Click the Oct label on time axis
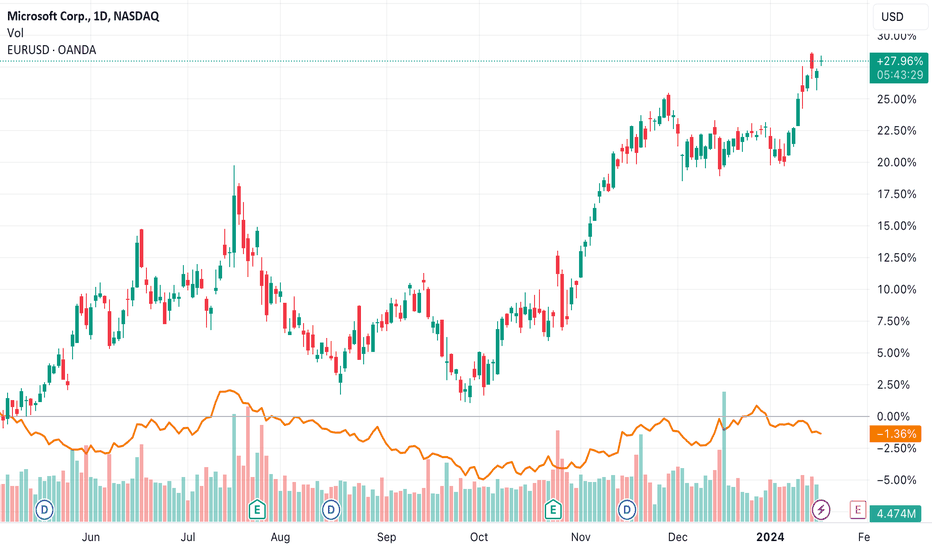Viewport: 932px width, 550px height. pyautogui.click(x=479, y=537)
